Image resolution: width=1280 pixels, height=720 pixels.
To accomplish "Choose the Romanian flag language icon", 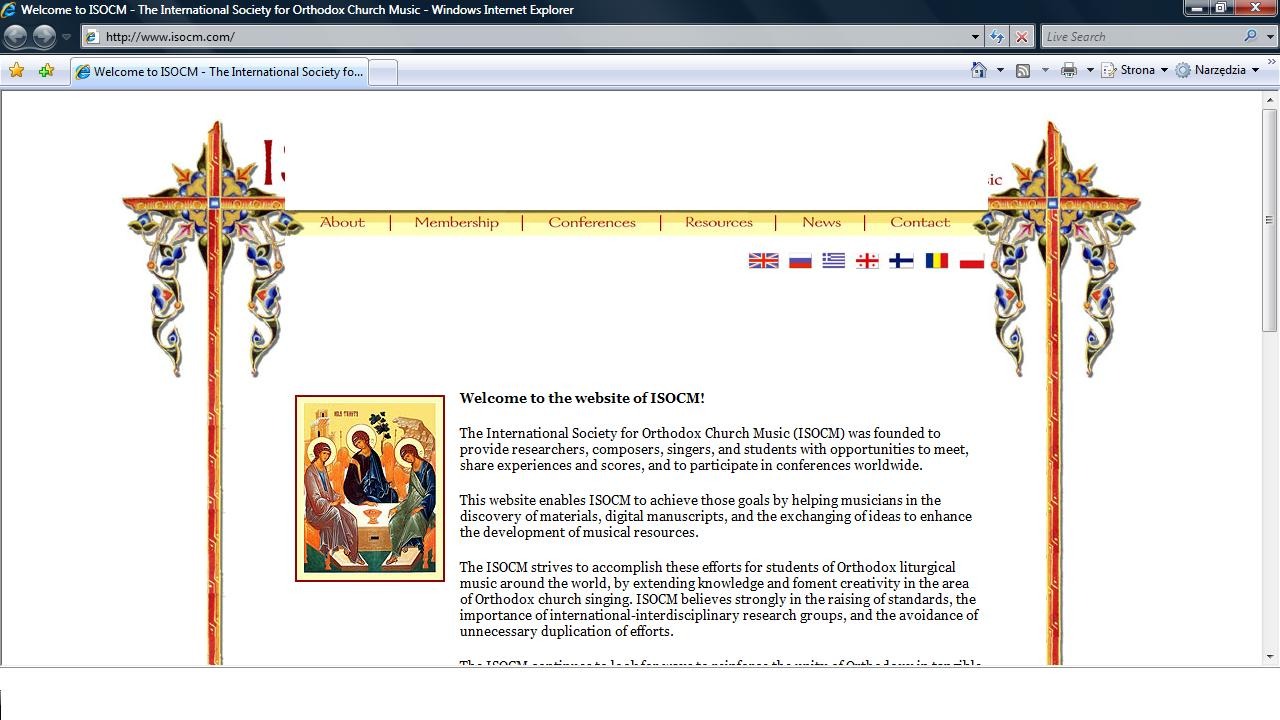I will tap(936, 261).
